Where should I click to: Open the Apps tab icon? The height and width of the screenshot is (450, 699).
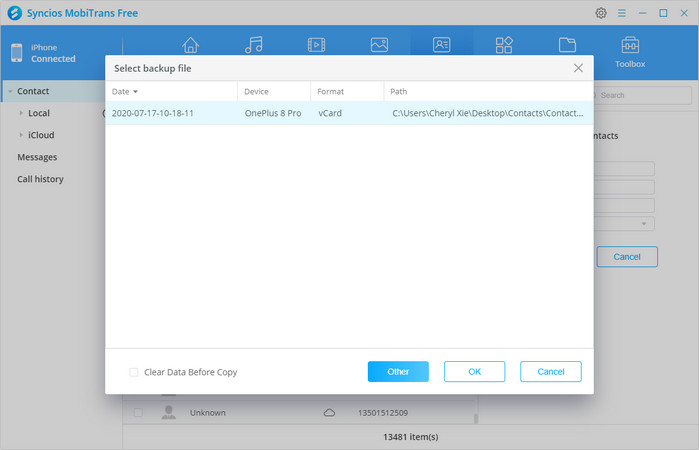504,45
